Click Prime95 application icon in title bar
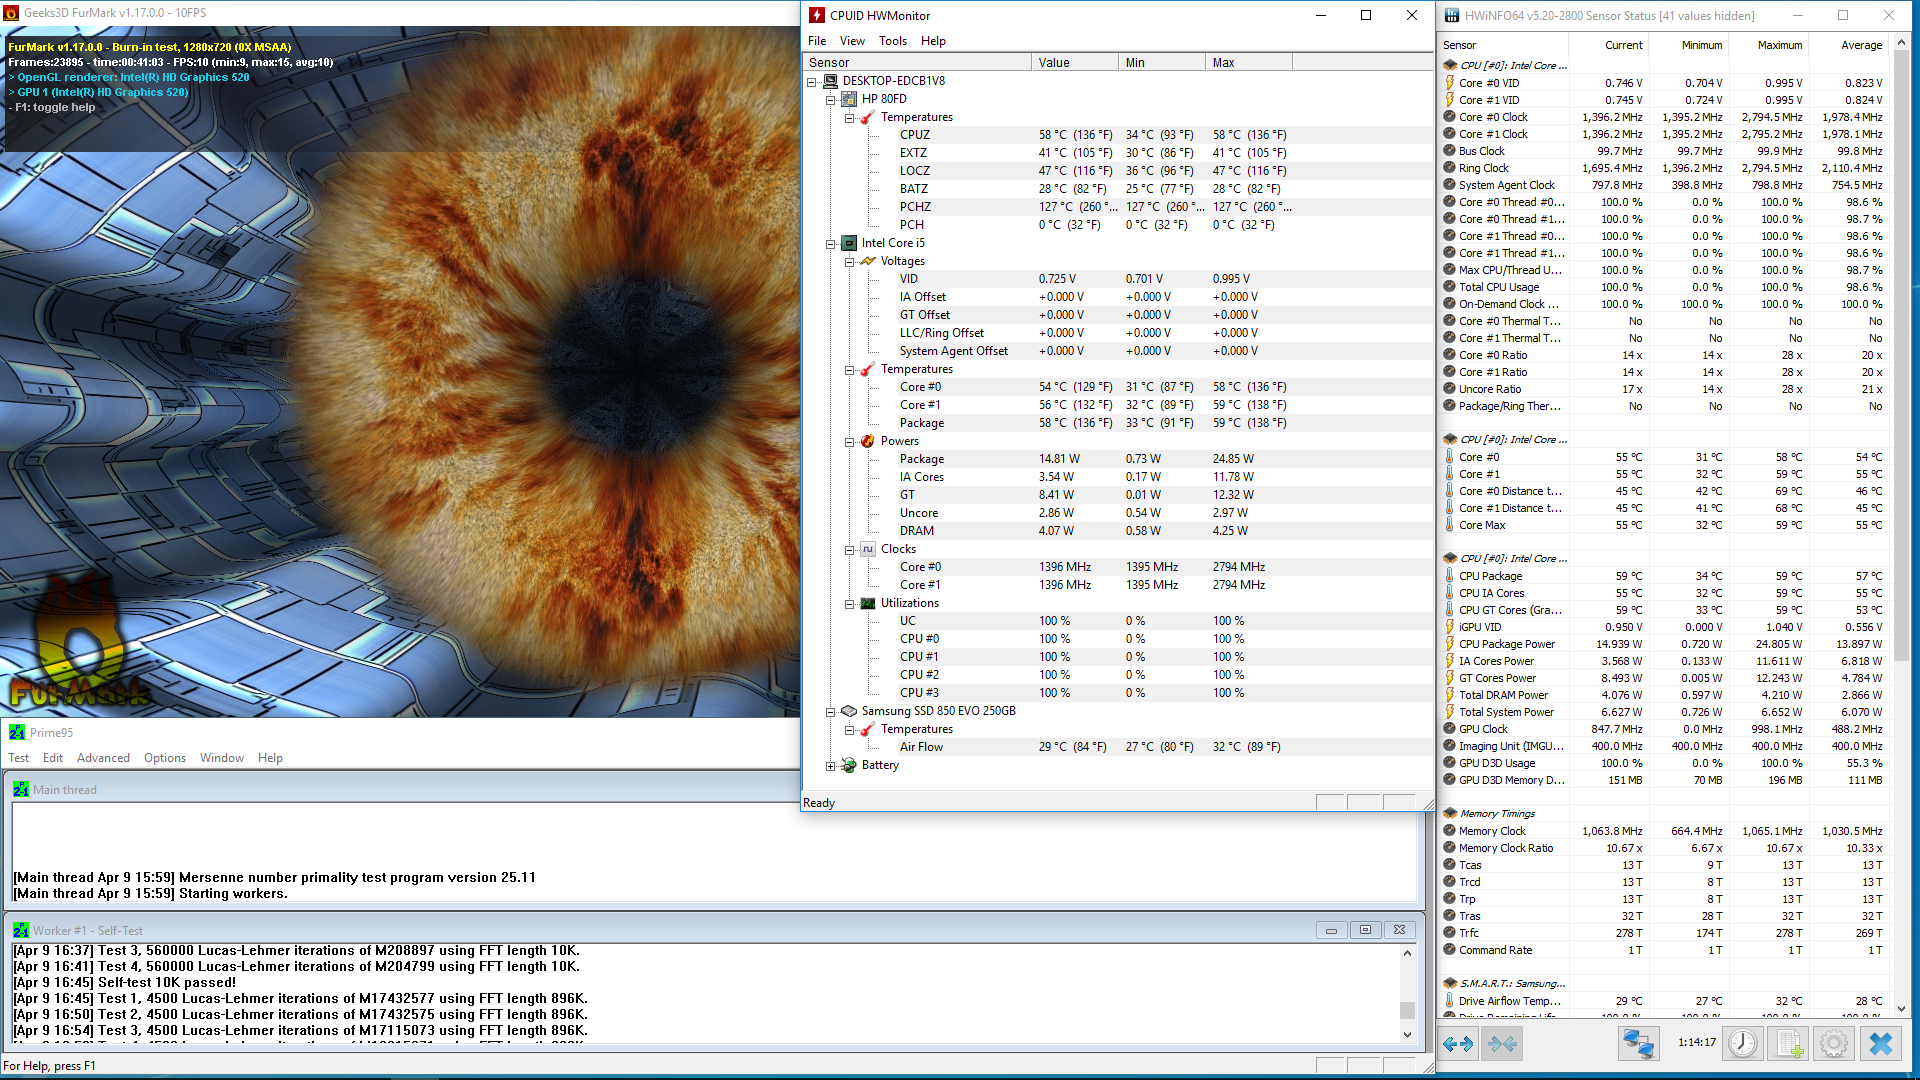The image size is (1920, 1080). (17, 733)
